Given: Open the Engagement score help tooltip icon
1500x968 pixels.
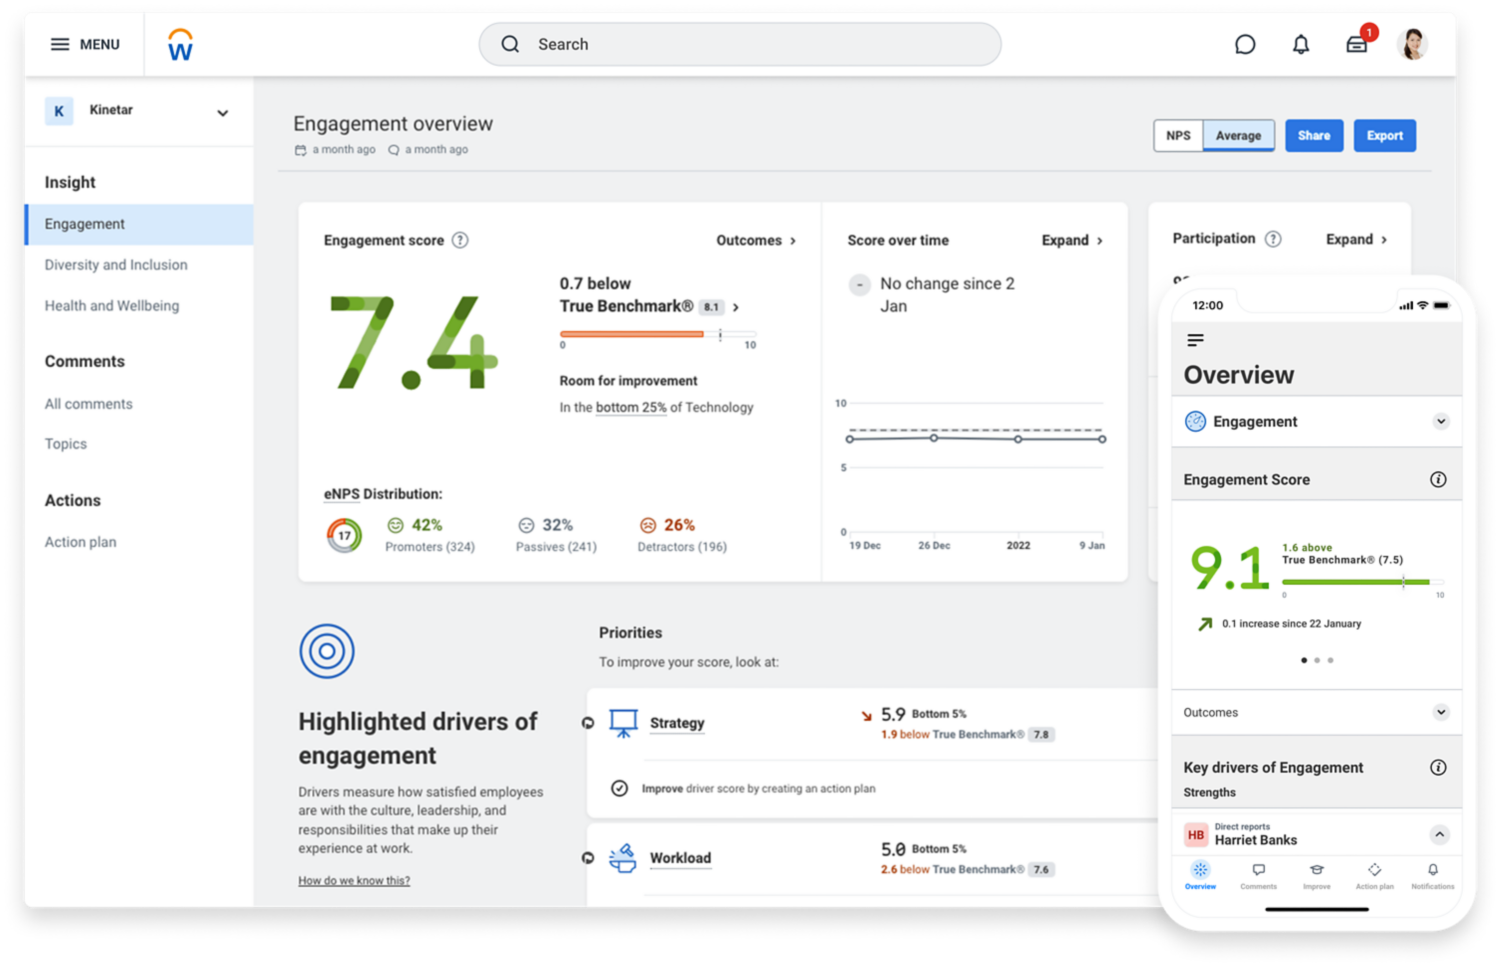Looking at the screenshot, I should [x=461, y=240].
